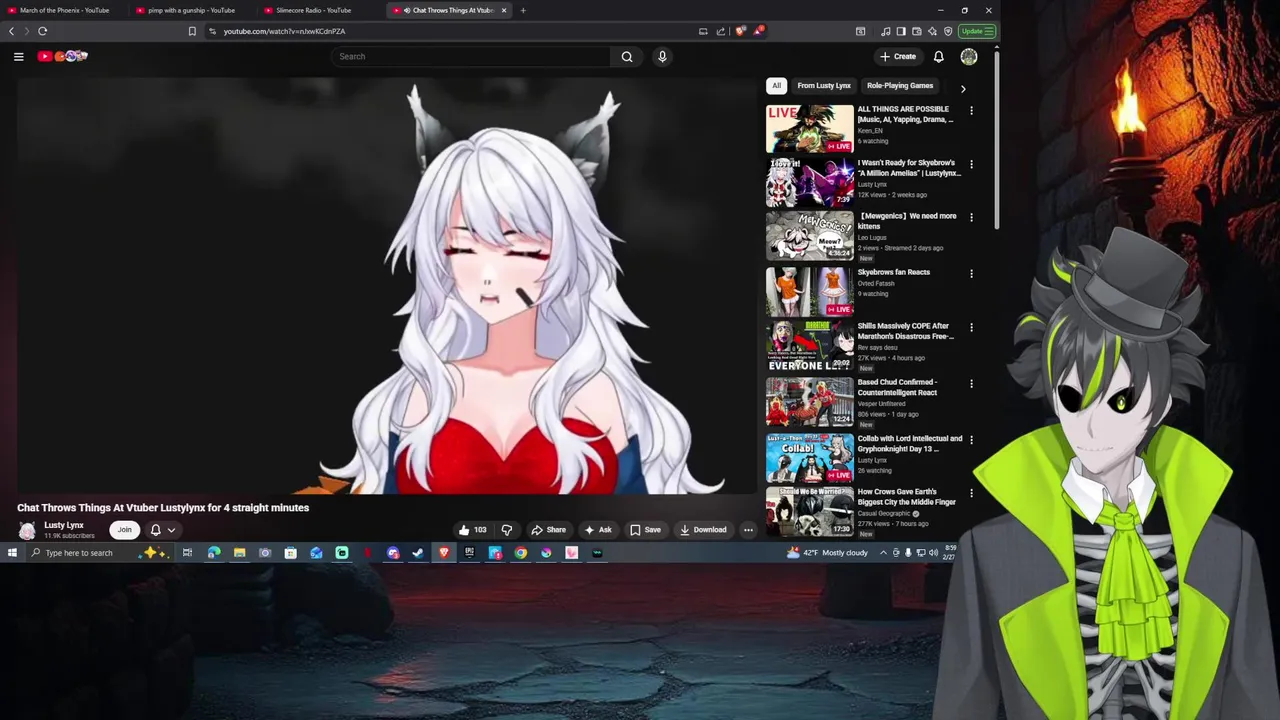Expand notification preferences chevron beside Join
The image size is (1280, 720).
171,530
